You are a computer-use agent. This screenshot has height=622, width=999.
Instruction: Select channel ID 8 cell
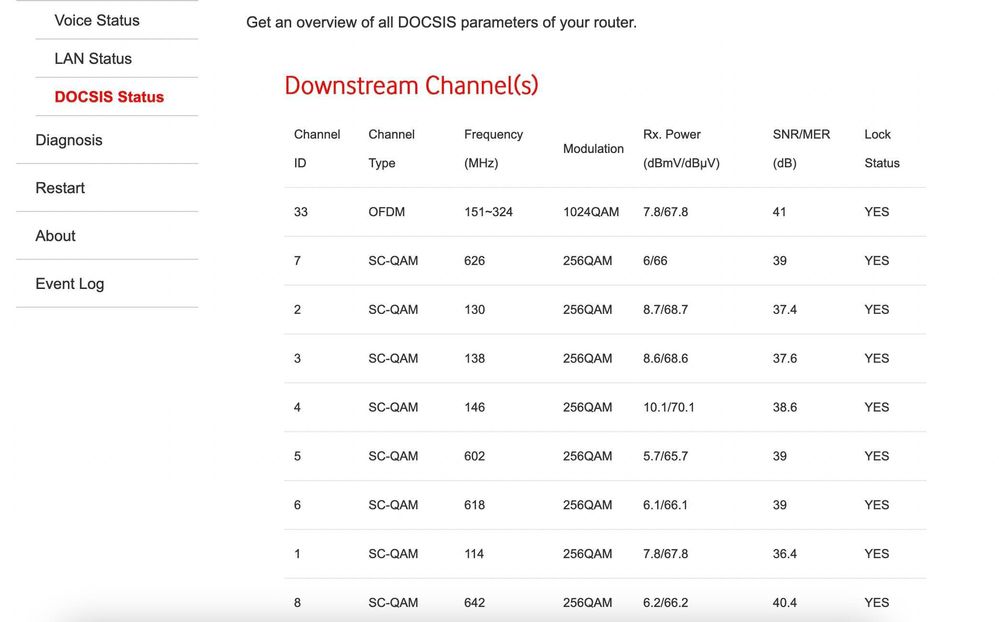[297, 603]
